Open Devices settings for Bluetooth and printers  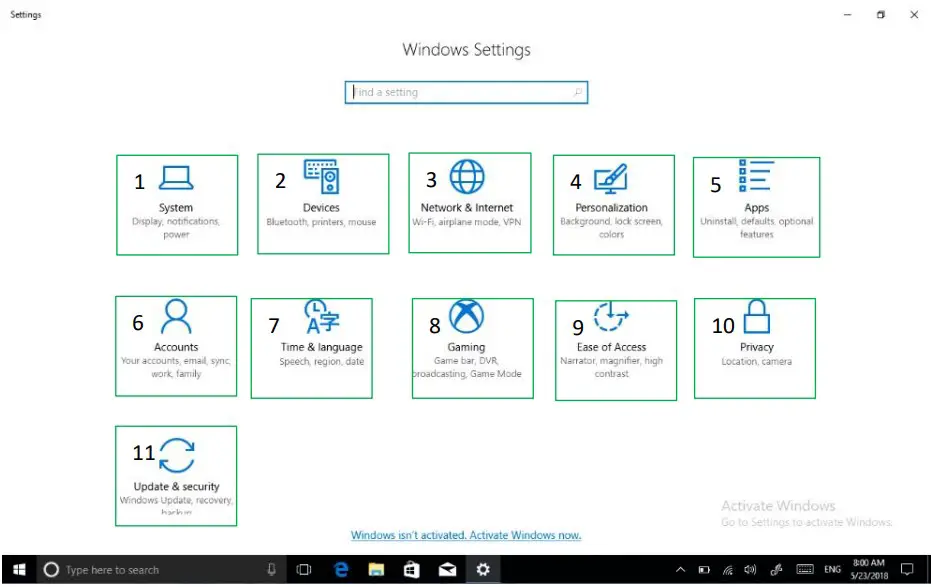point(322,204)
